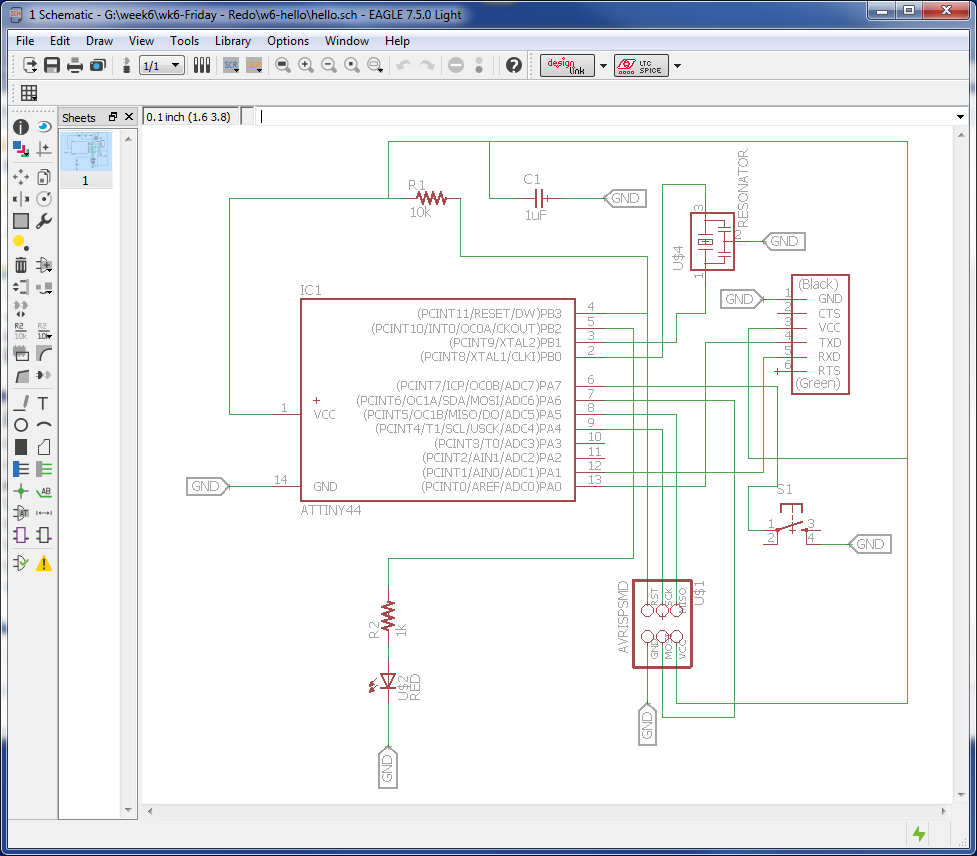Zoom in with the plus magnifier
The height and width of the screenshot is (856, 977).
305,65
